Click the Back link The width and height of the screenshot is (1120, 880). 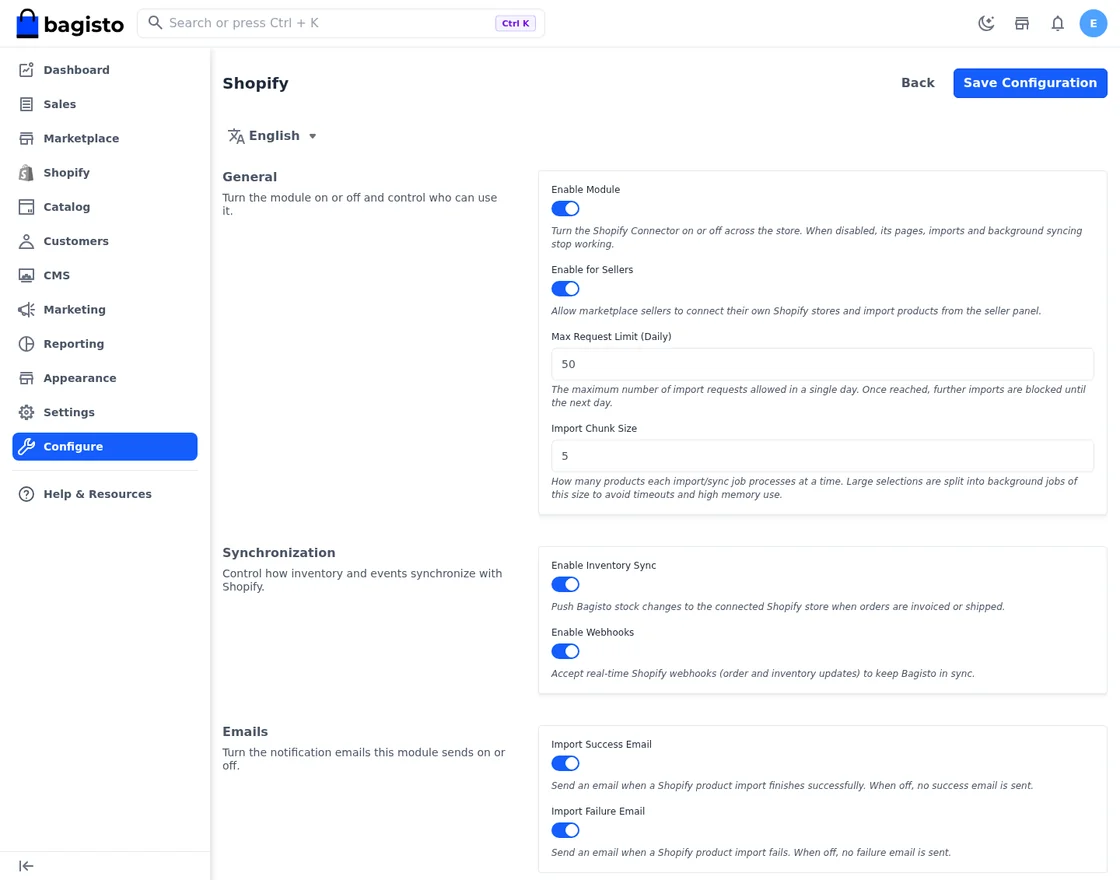tap(918, 83)
